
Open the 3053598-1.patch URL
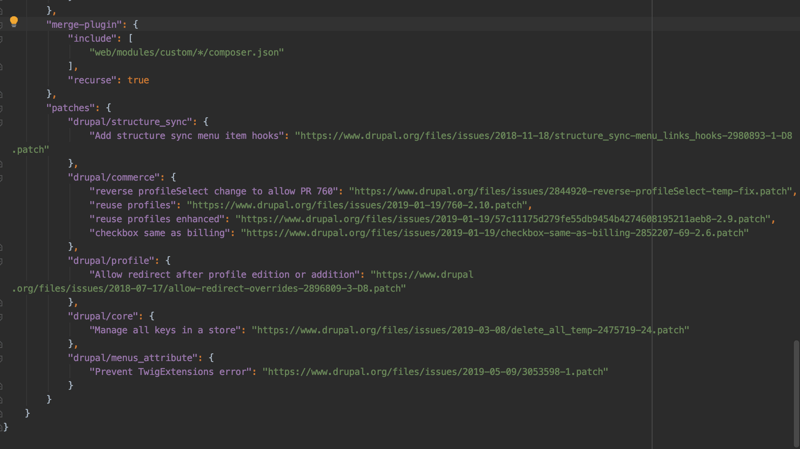435,372
